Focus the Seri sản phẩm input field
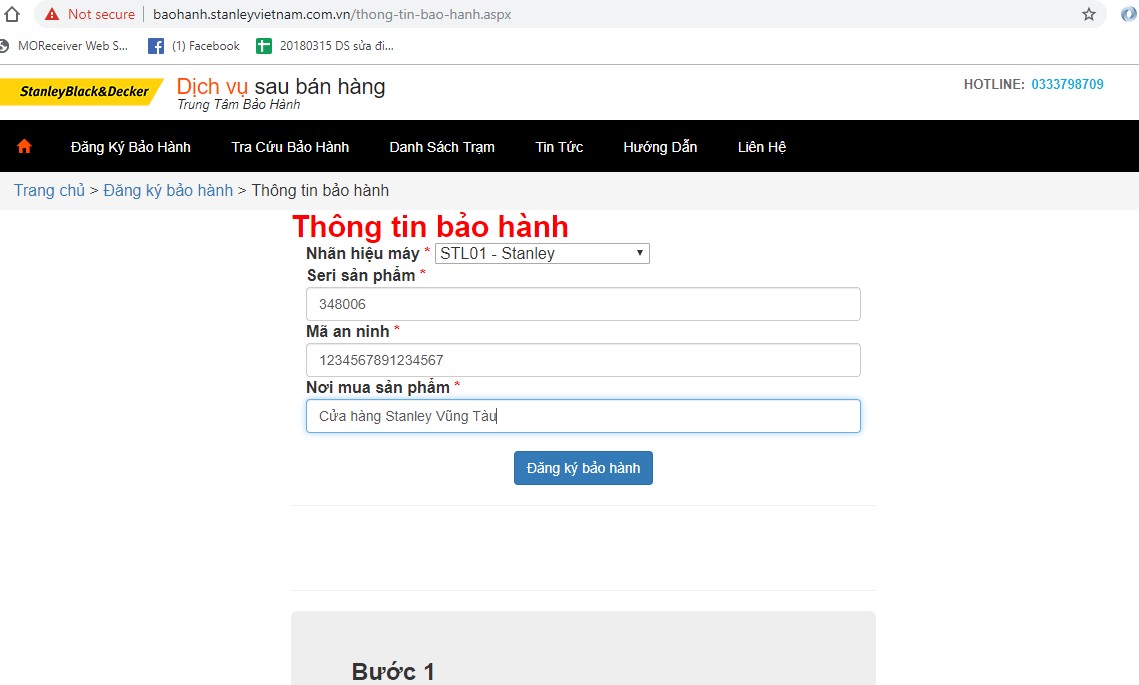Viewport: 1139px width, 685px height. pyautogui.click(x=583, y=304)
